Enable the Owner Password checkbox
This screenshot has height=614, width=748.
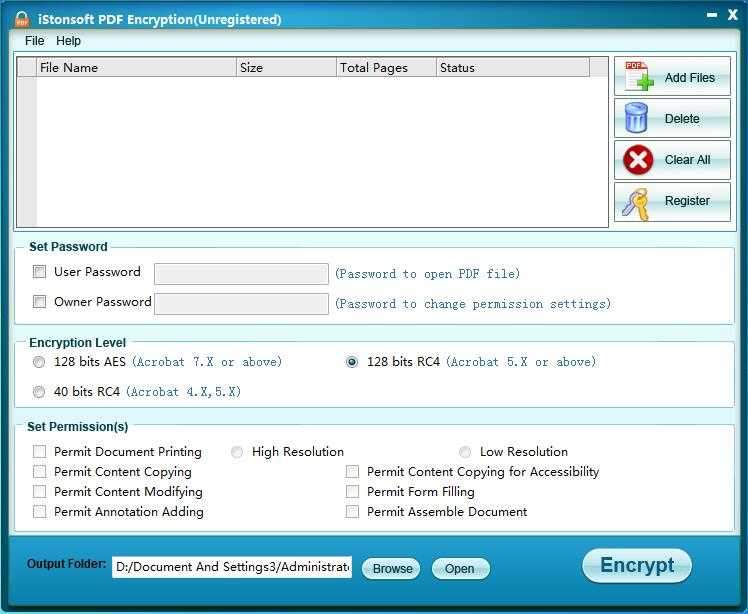point(39,302)
